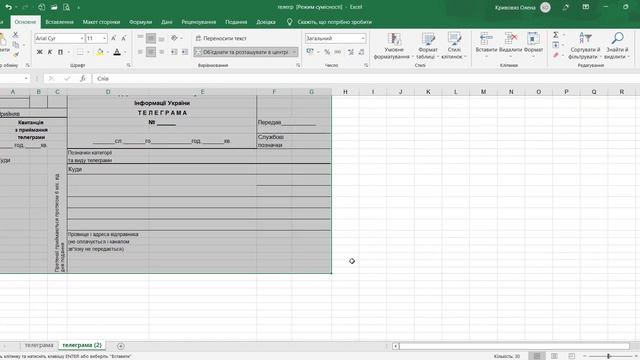
Task: Switch to the телеграма sheet tab
Action: (x=39, y=345)
